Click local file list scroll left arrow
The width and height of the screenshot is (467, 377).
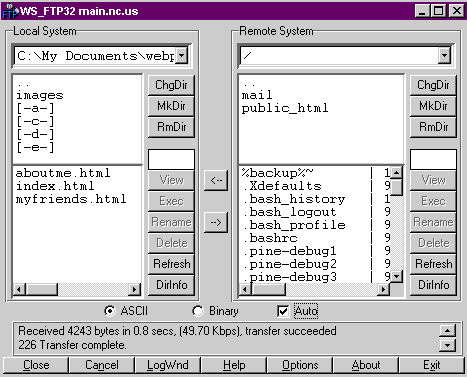19,289
